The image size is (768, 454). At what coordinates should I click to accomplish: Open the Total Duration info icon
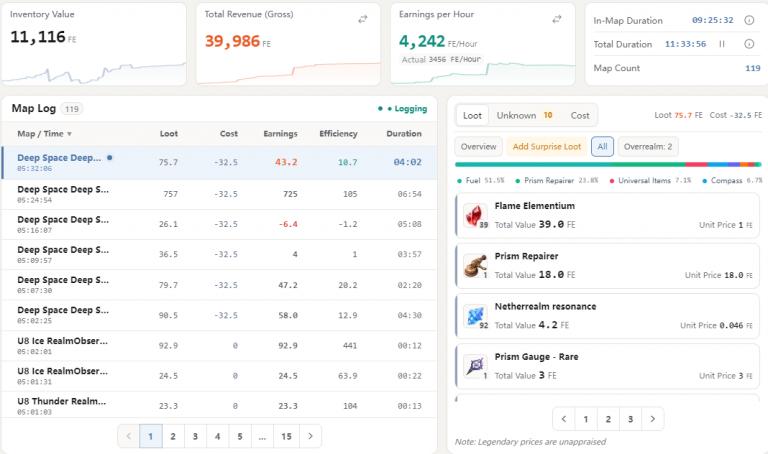tap(749, 44)
